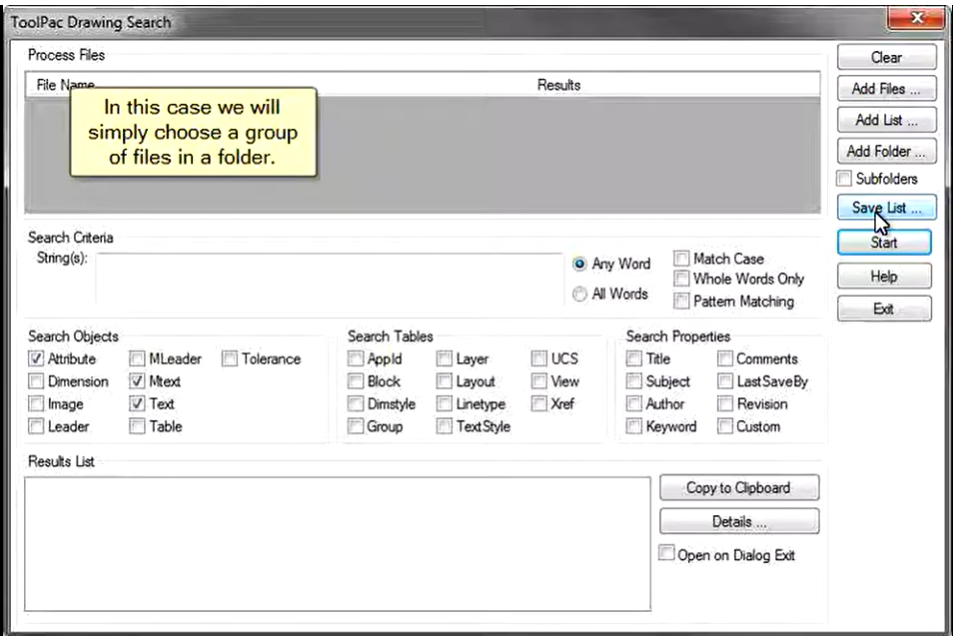This screenshot has height=638, width=953.
Task: Choose the Add Folder button
Action: (886, 151)
